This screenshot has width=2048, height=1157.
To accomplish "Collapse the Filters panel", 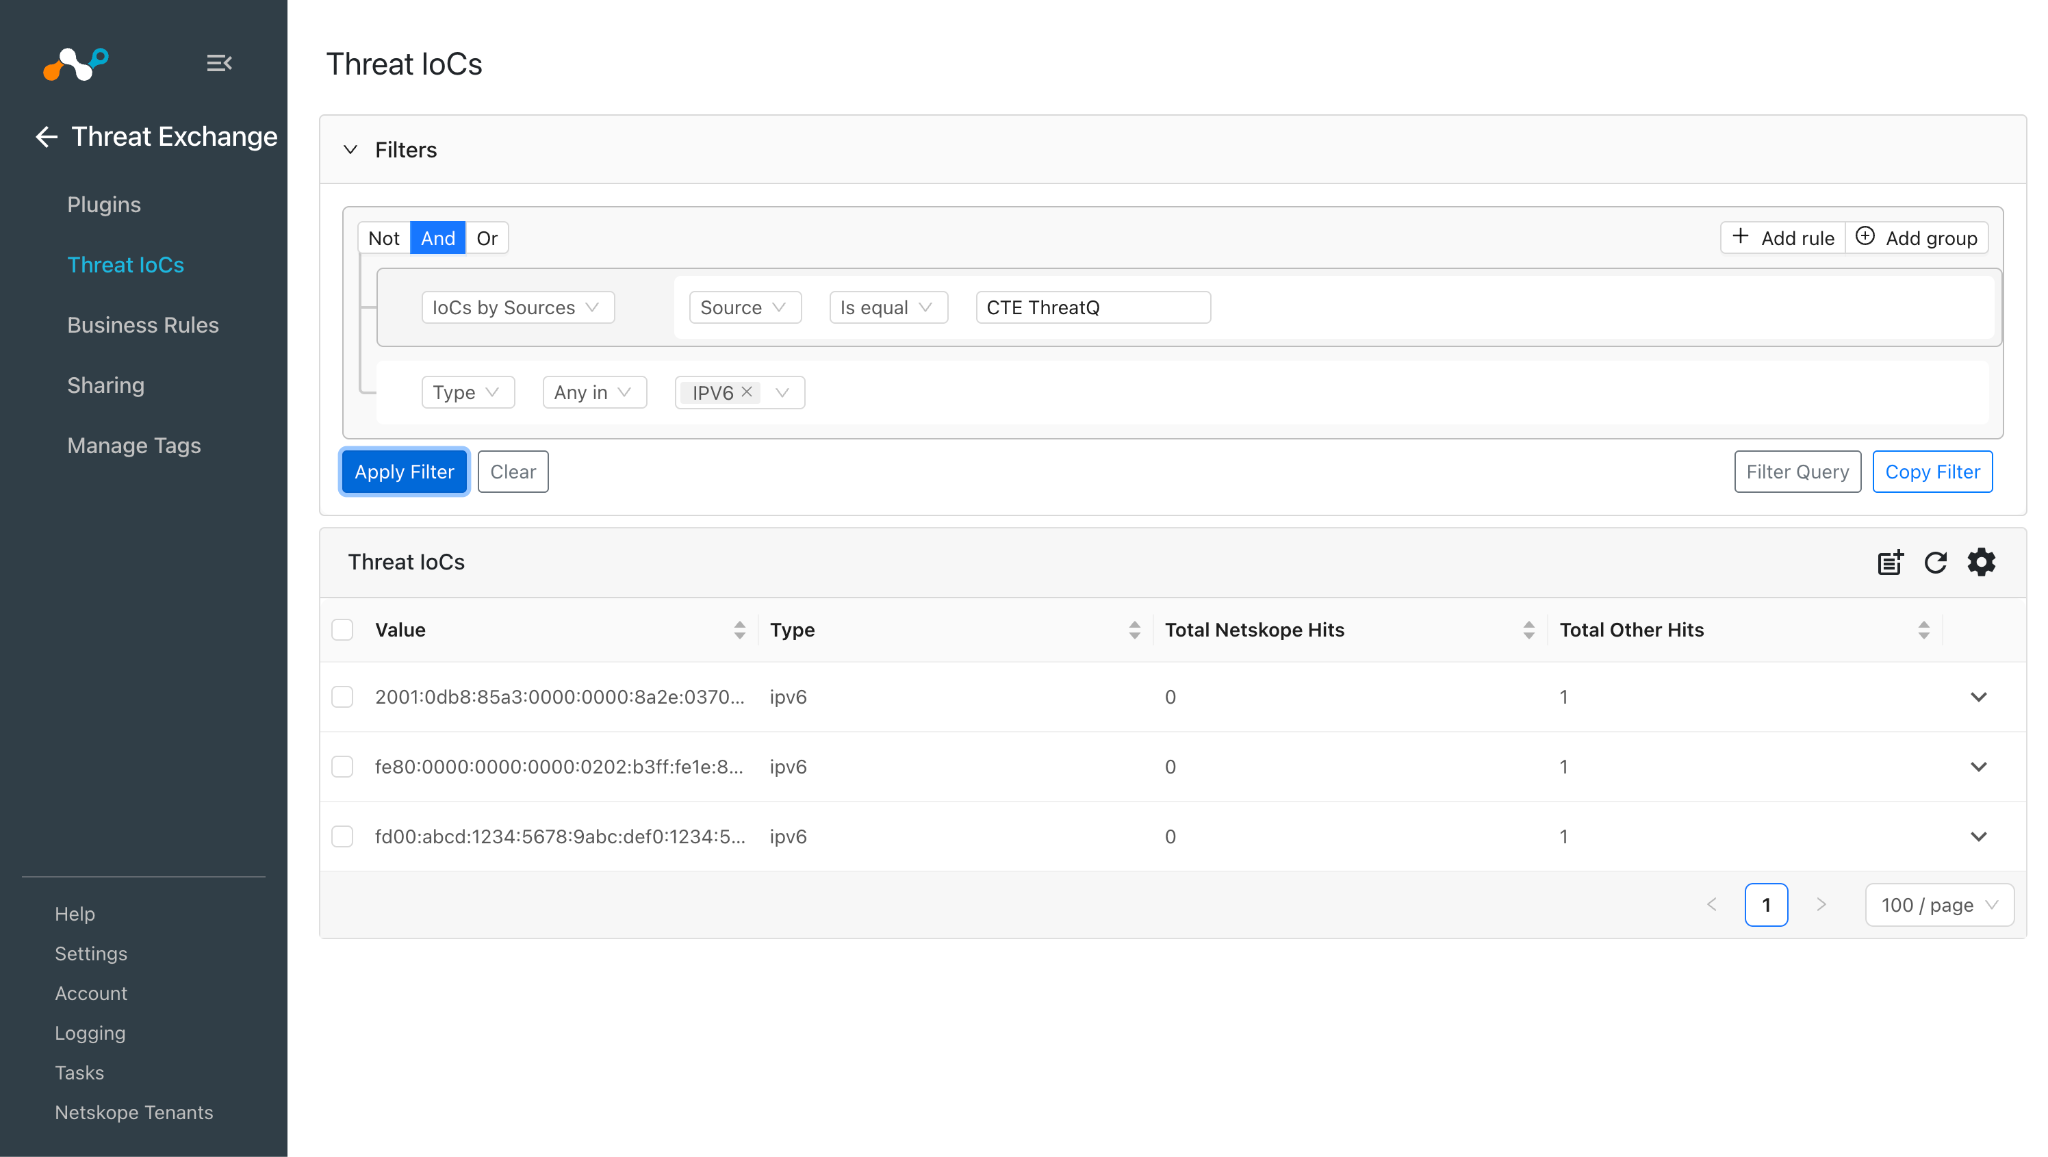I will [350, 150].
